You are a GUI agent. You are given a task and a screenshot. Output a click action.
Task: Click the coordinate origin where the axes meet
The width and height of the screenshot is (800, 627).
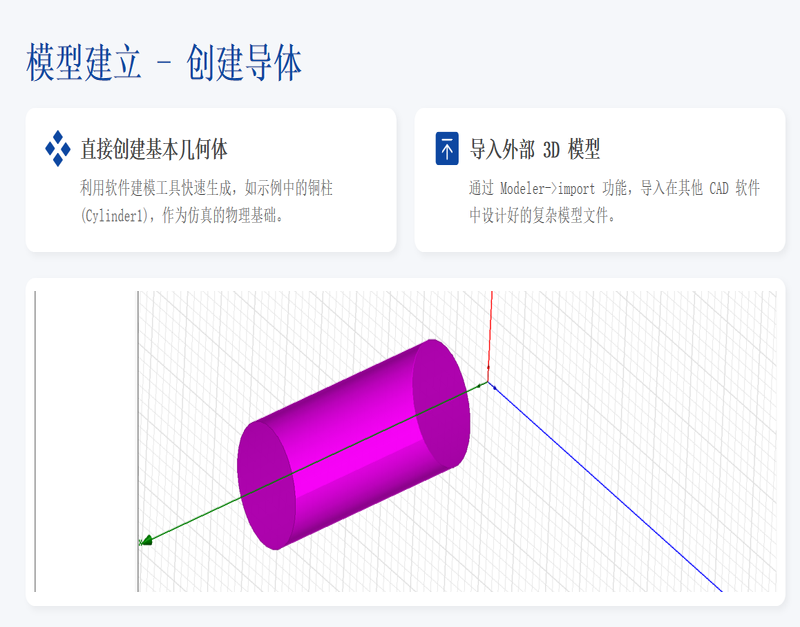click(489, 383)
